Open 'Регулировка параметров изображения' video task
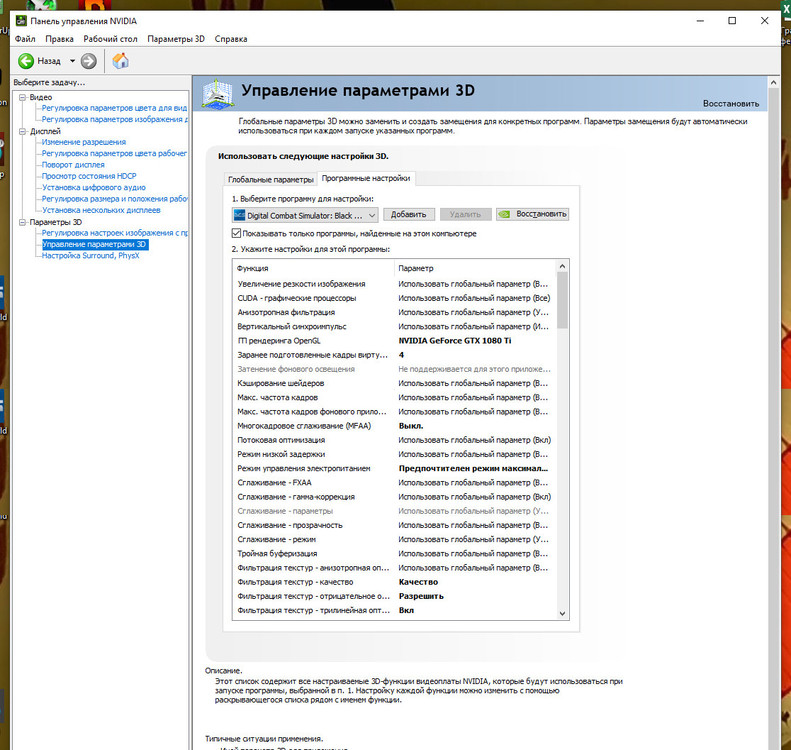Image resolution: width=791 pixels, height=750 pixels. 115,120
